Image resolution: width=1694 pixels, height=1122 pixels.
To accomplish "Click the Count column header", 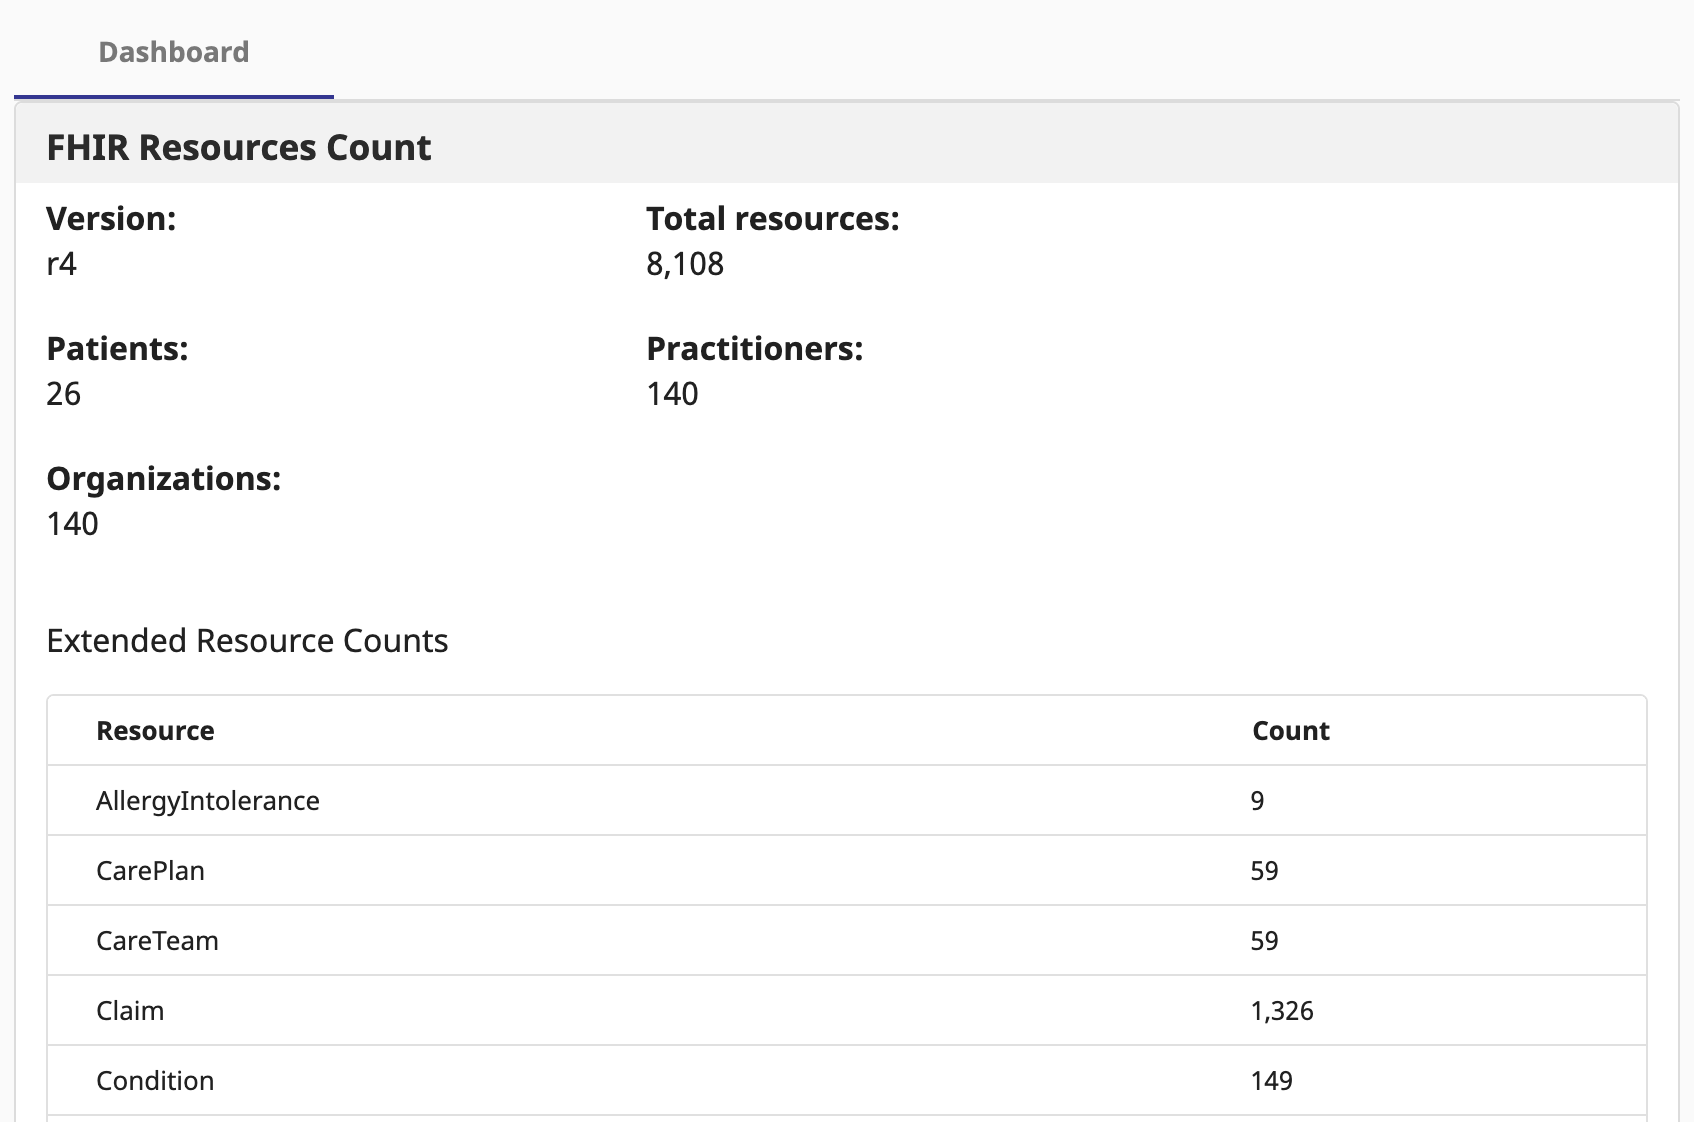I will [x=1290, y=731].
